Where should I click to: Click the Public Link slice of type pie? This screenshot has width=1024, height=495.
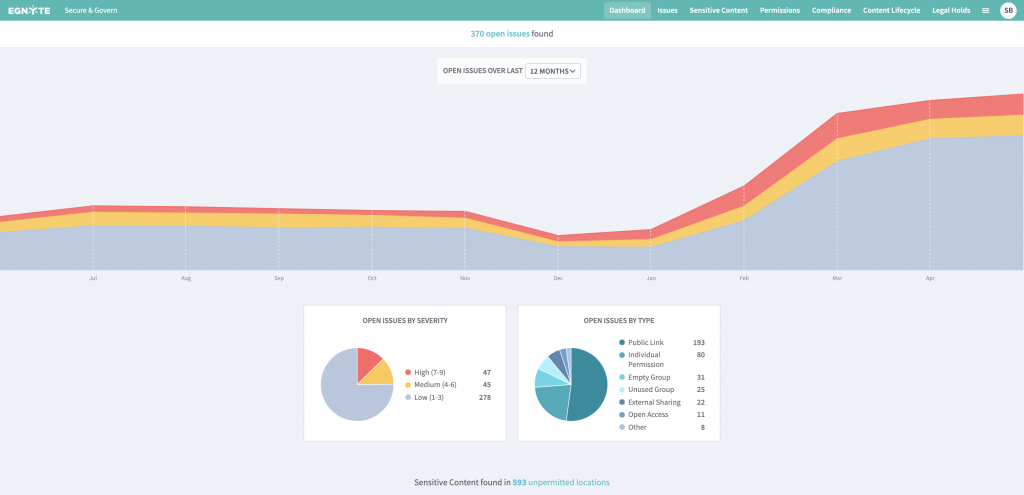pos(590,385)
